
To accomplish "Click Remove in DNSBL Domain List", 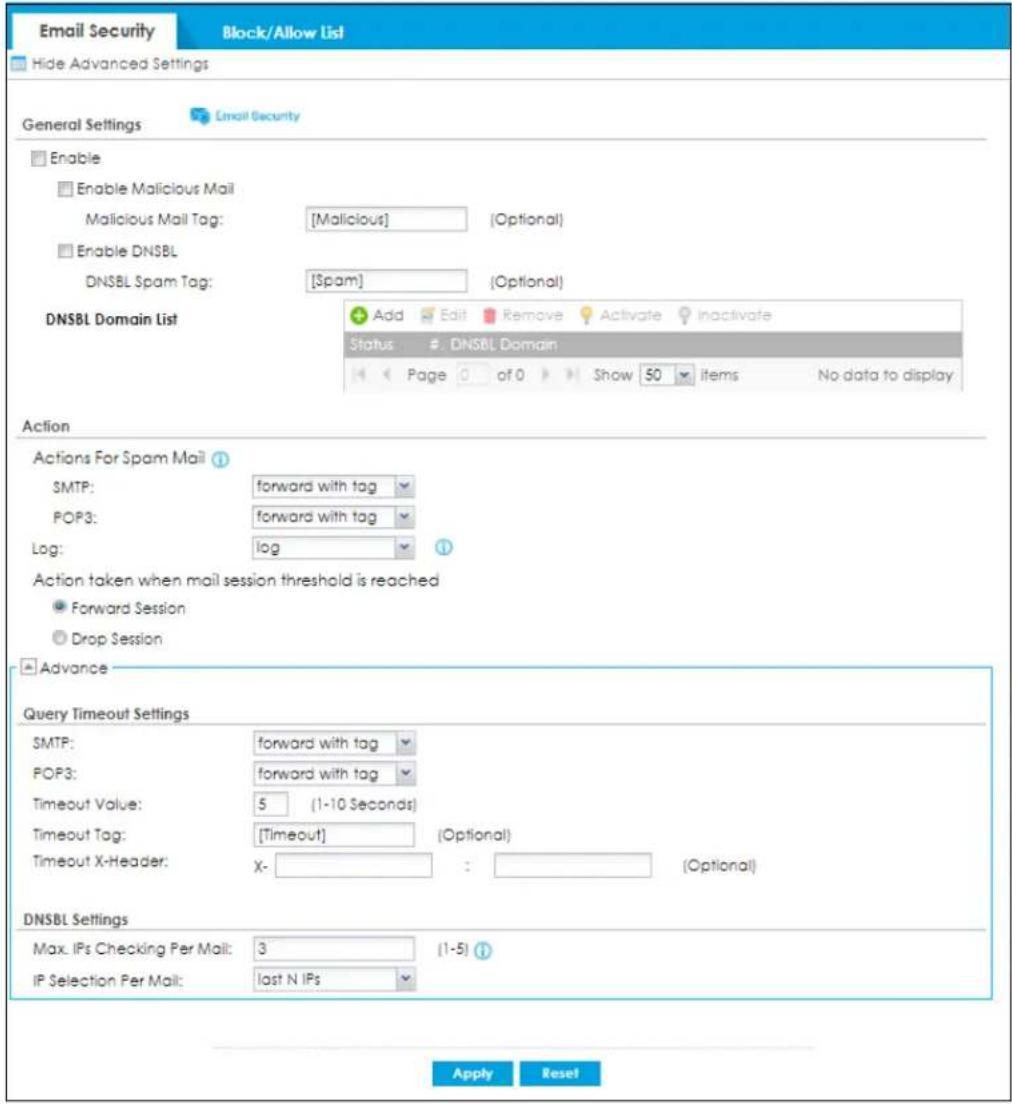I will [x=523, y=315].
